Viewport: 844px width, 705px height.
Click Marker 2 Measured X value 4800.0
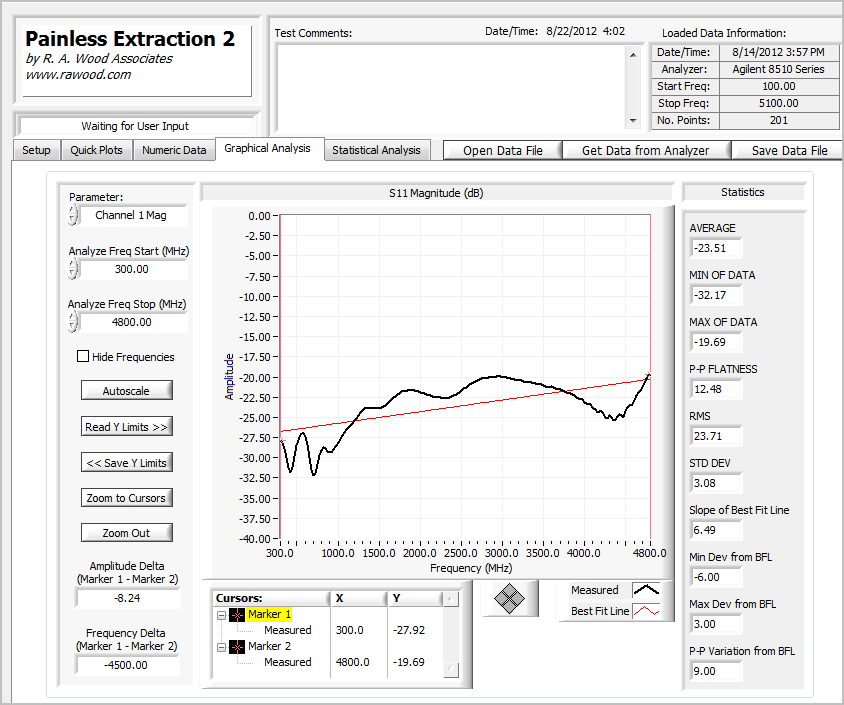pyautogui.click(x=353, y=662)
